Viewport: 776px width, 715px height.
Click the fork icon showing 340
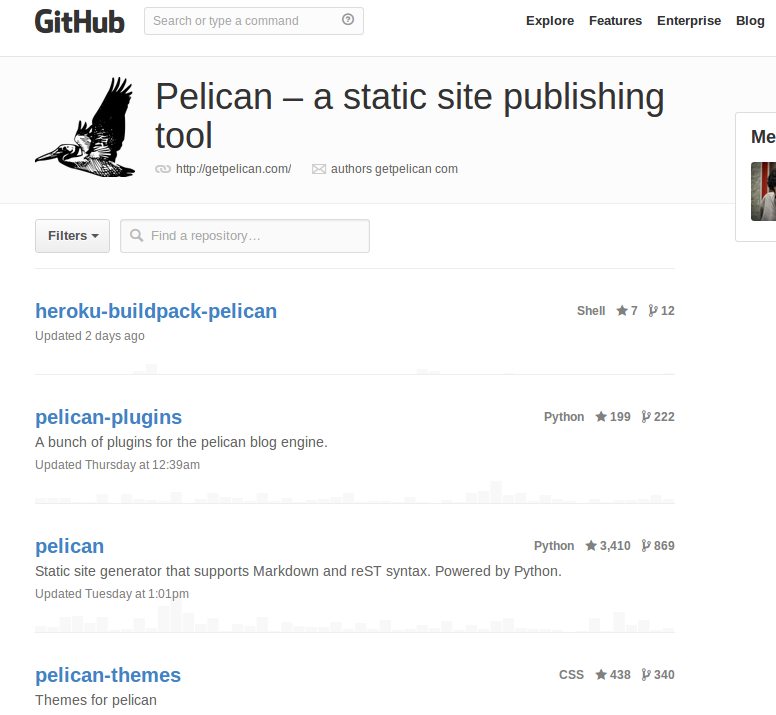[646, 674]
